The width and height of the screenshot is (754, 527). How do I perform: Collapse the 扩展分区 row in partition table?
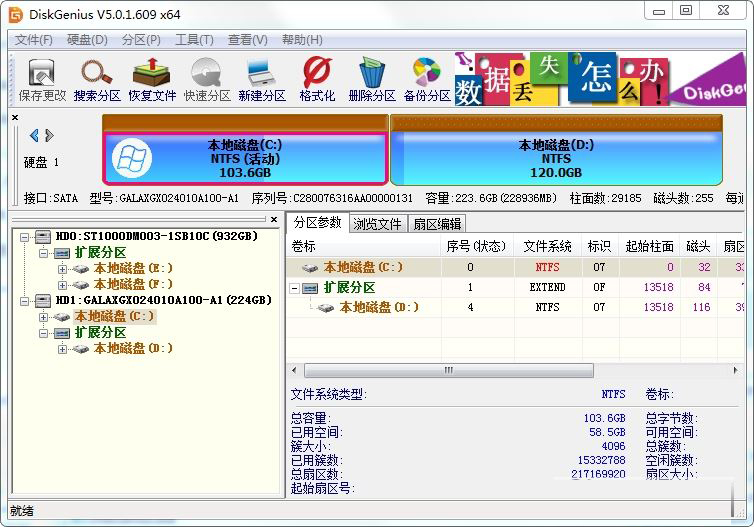click(x=296, y=288)
